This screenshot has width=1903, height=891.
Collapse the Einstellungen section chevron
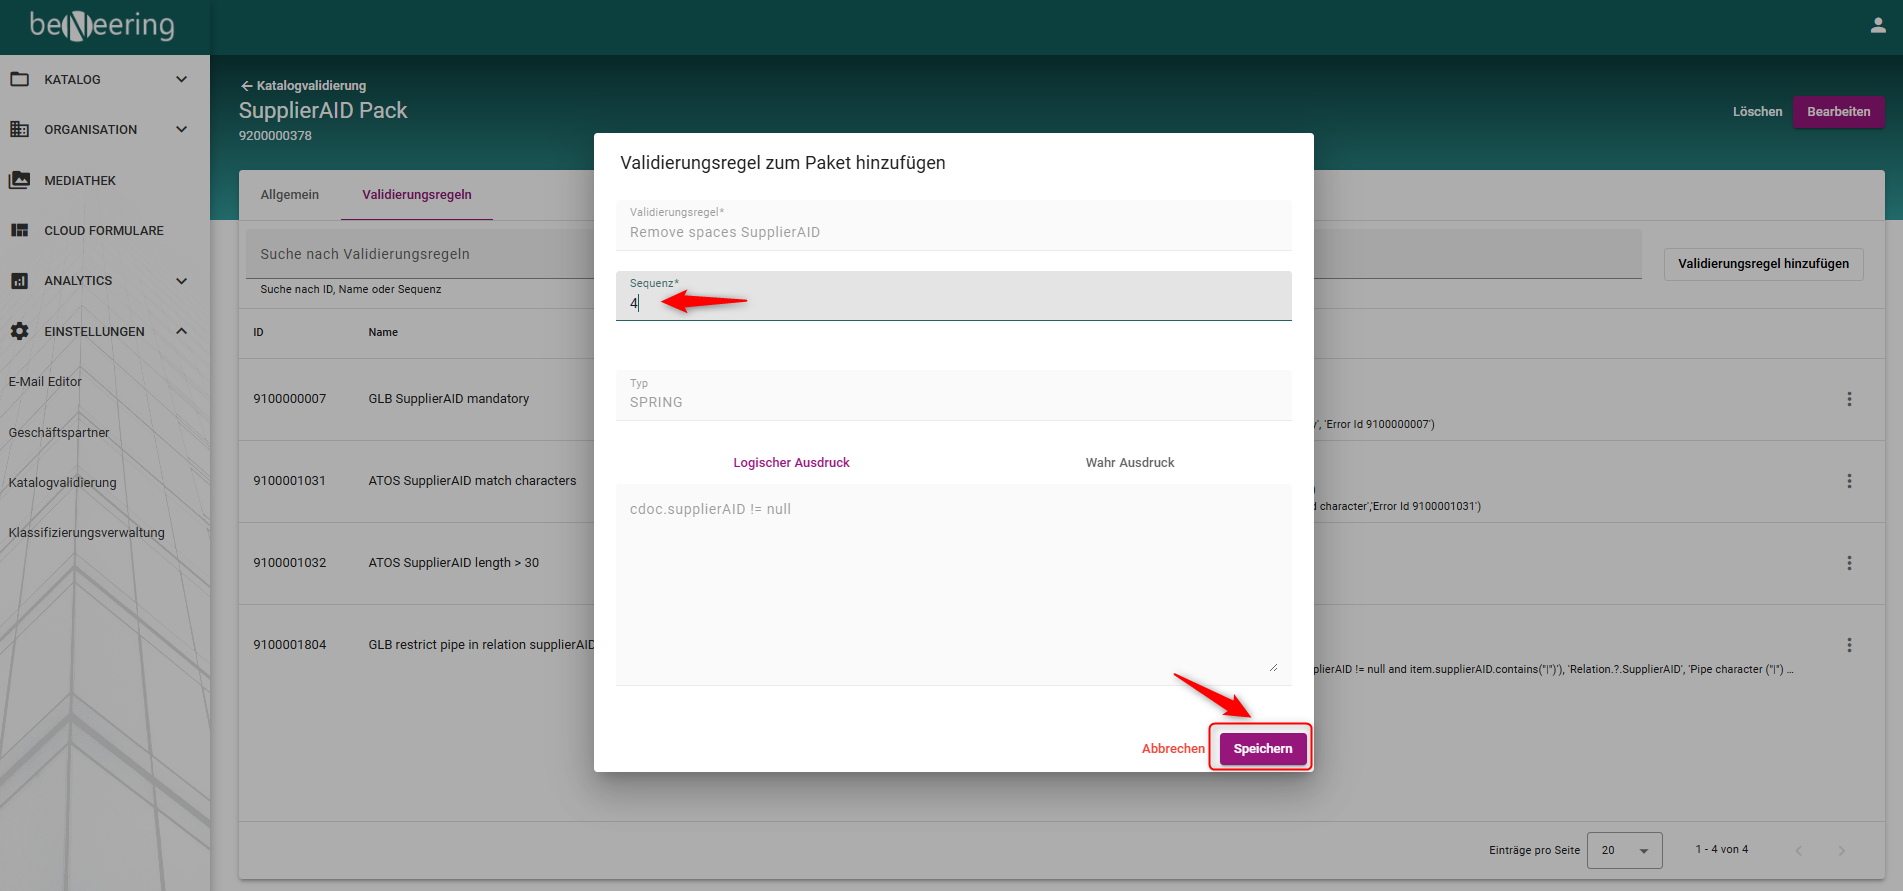(x=181, y=331)
